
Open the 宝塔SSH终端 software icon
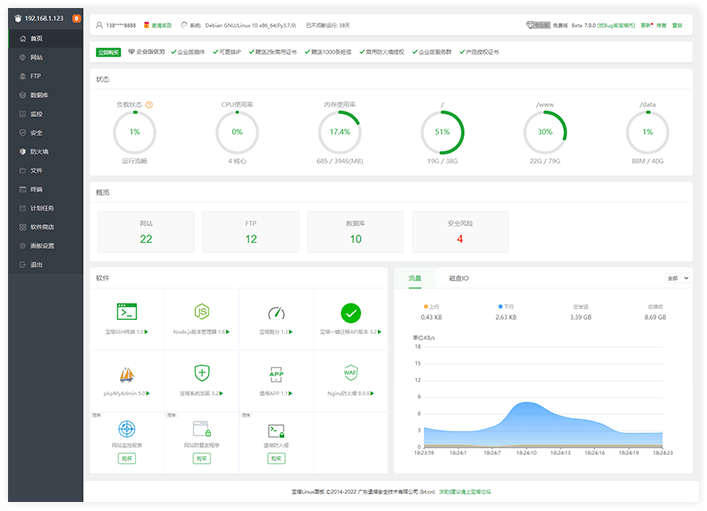pos(127,312)
